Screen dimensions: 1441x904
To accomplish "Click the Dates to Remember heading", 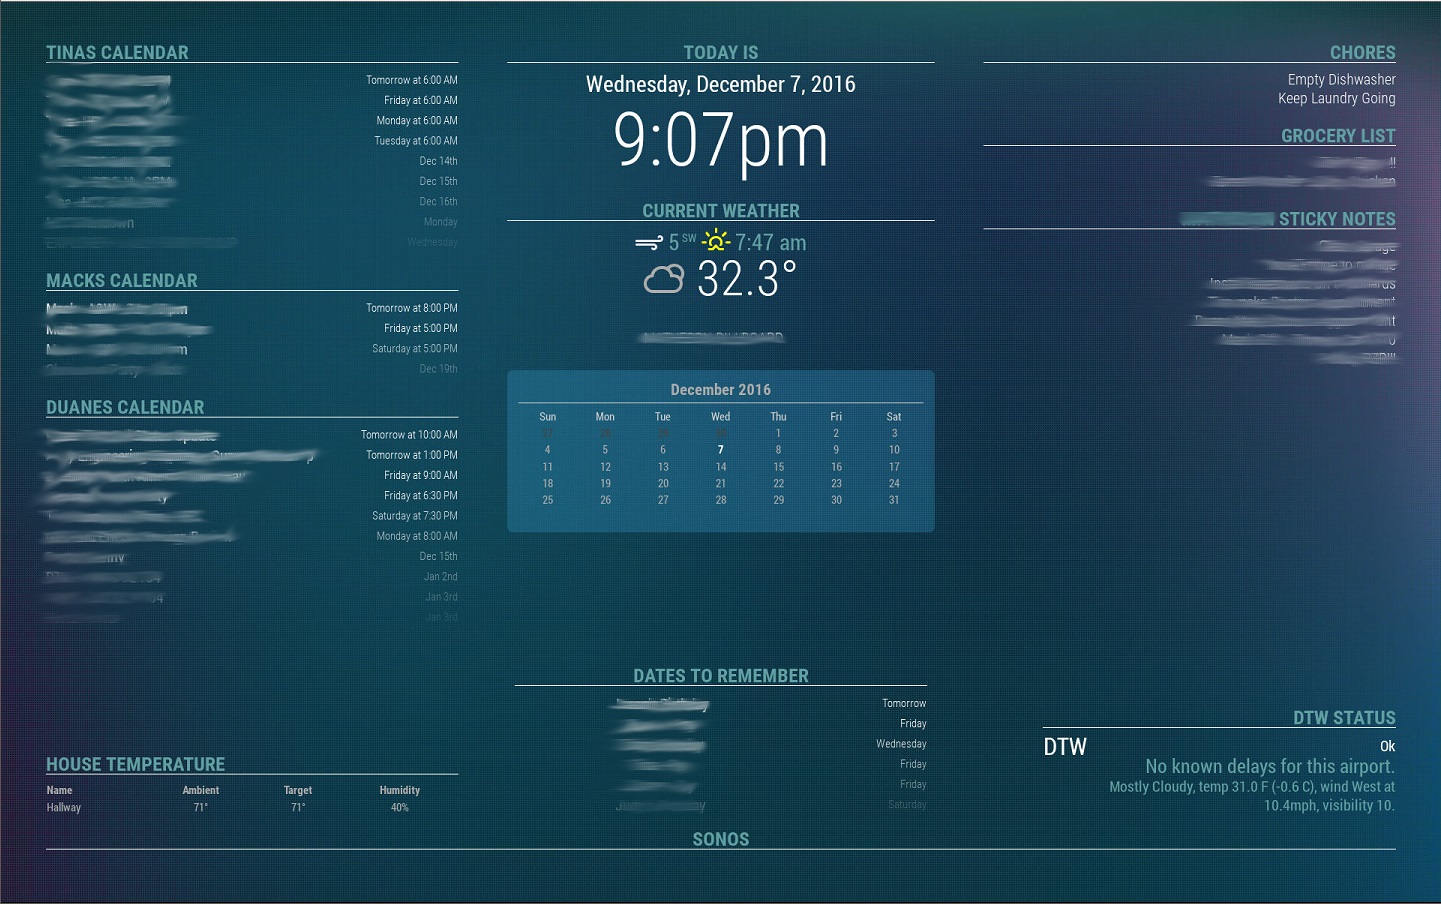I will click(x=720, y=676).
